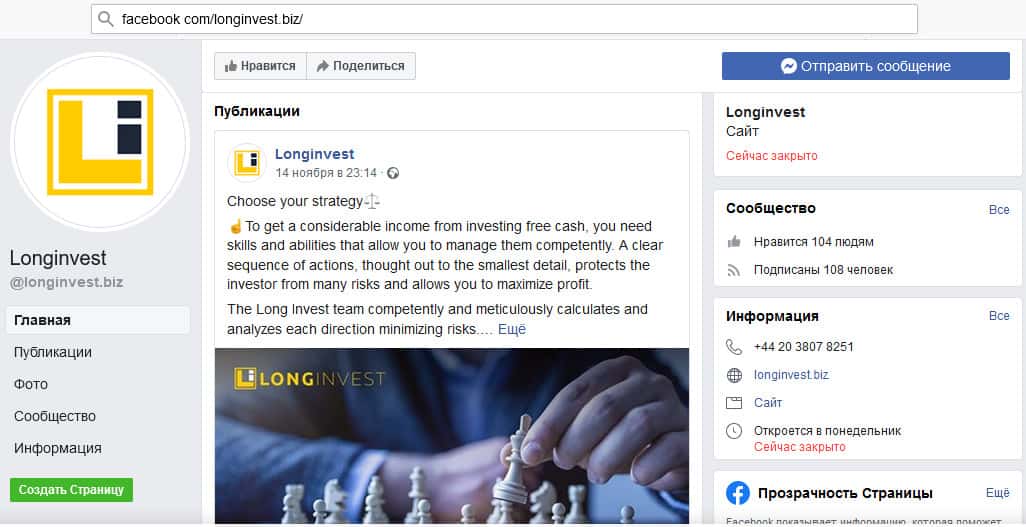Share the page using Поделиться button

(361, 66)
